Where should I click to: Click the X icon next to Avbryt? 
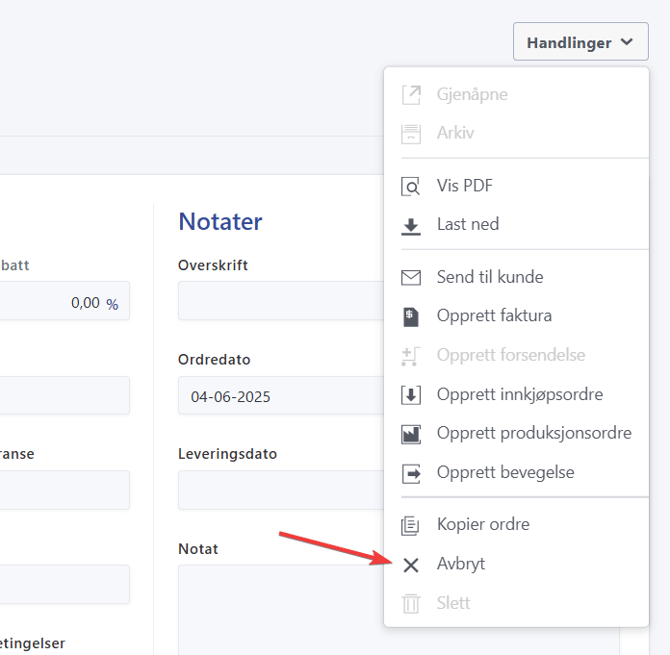pos(411,565)
